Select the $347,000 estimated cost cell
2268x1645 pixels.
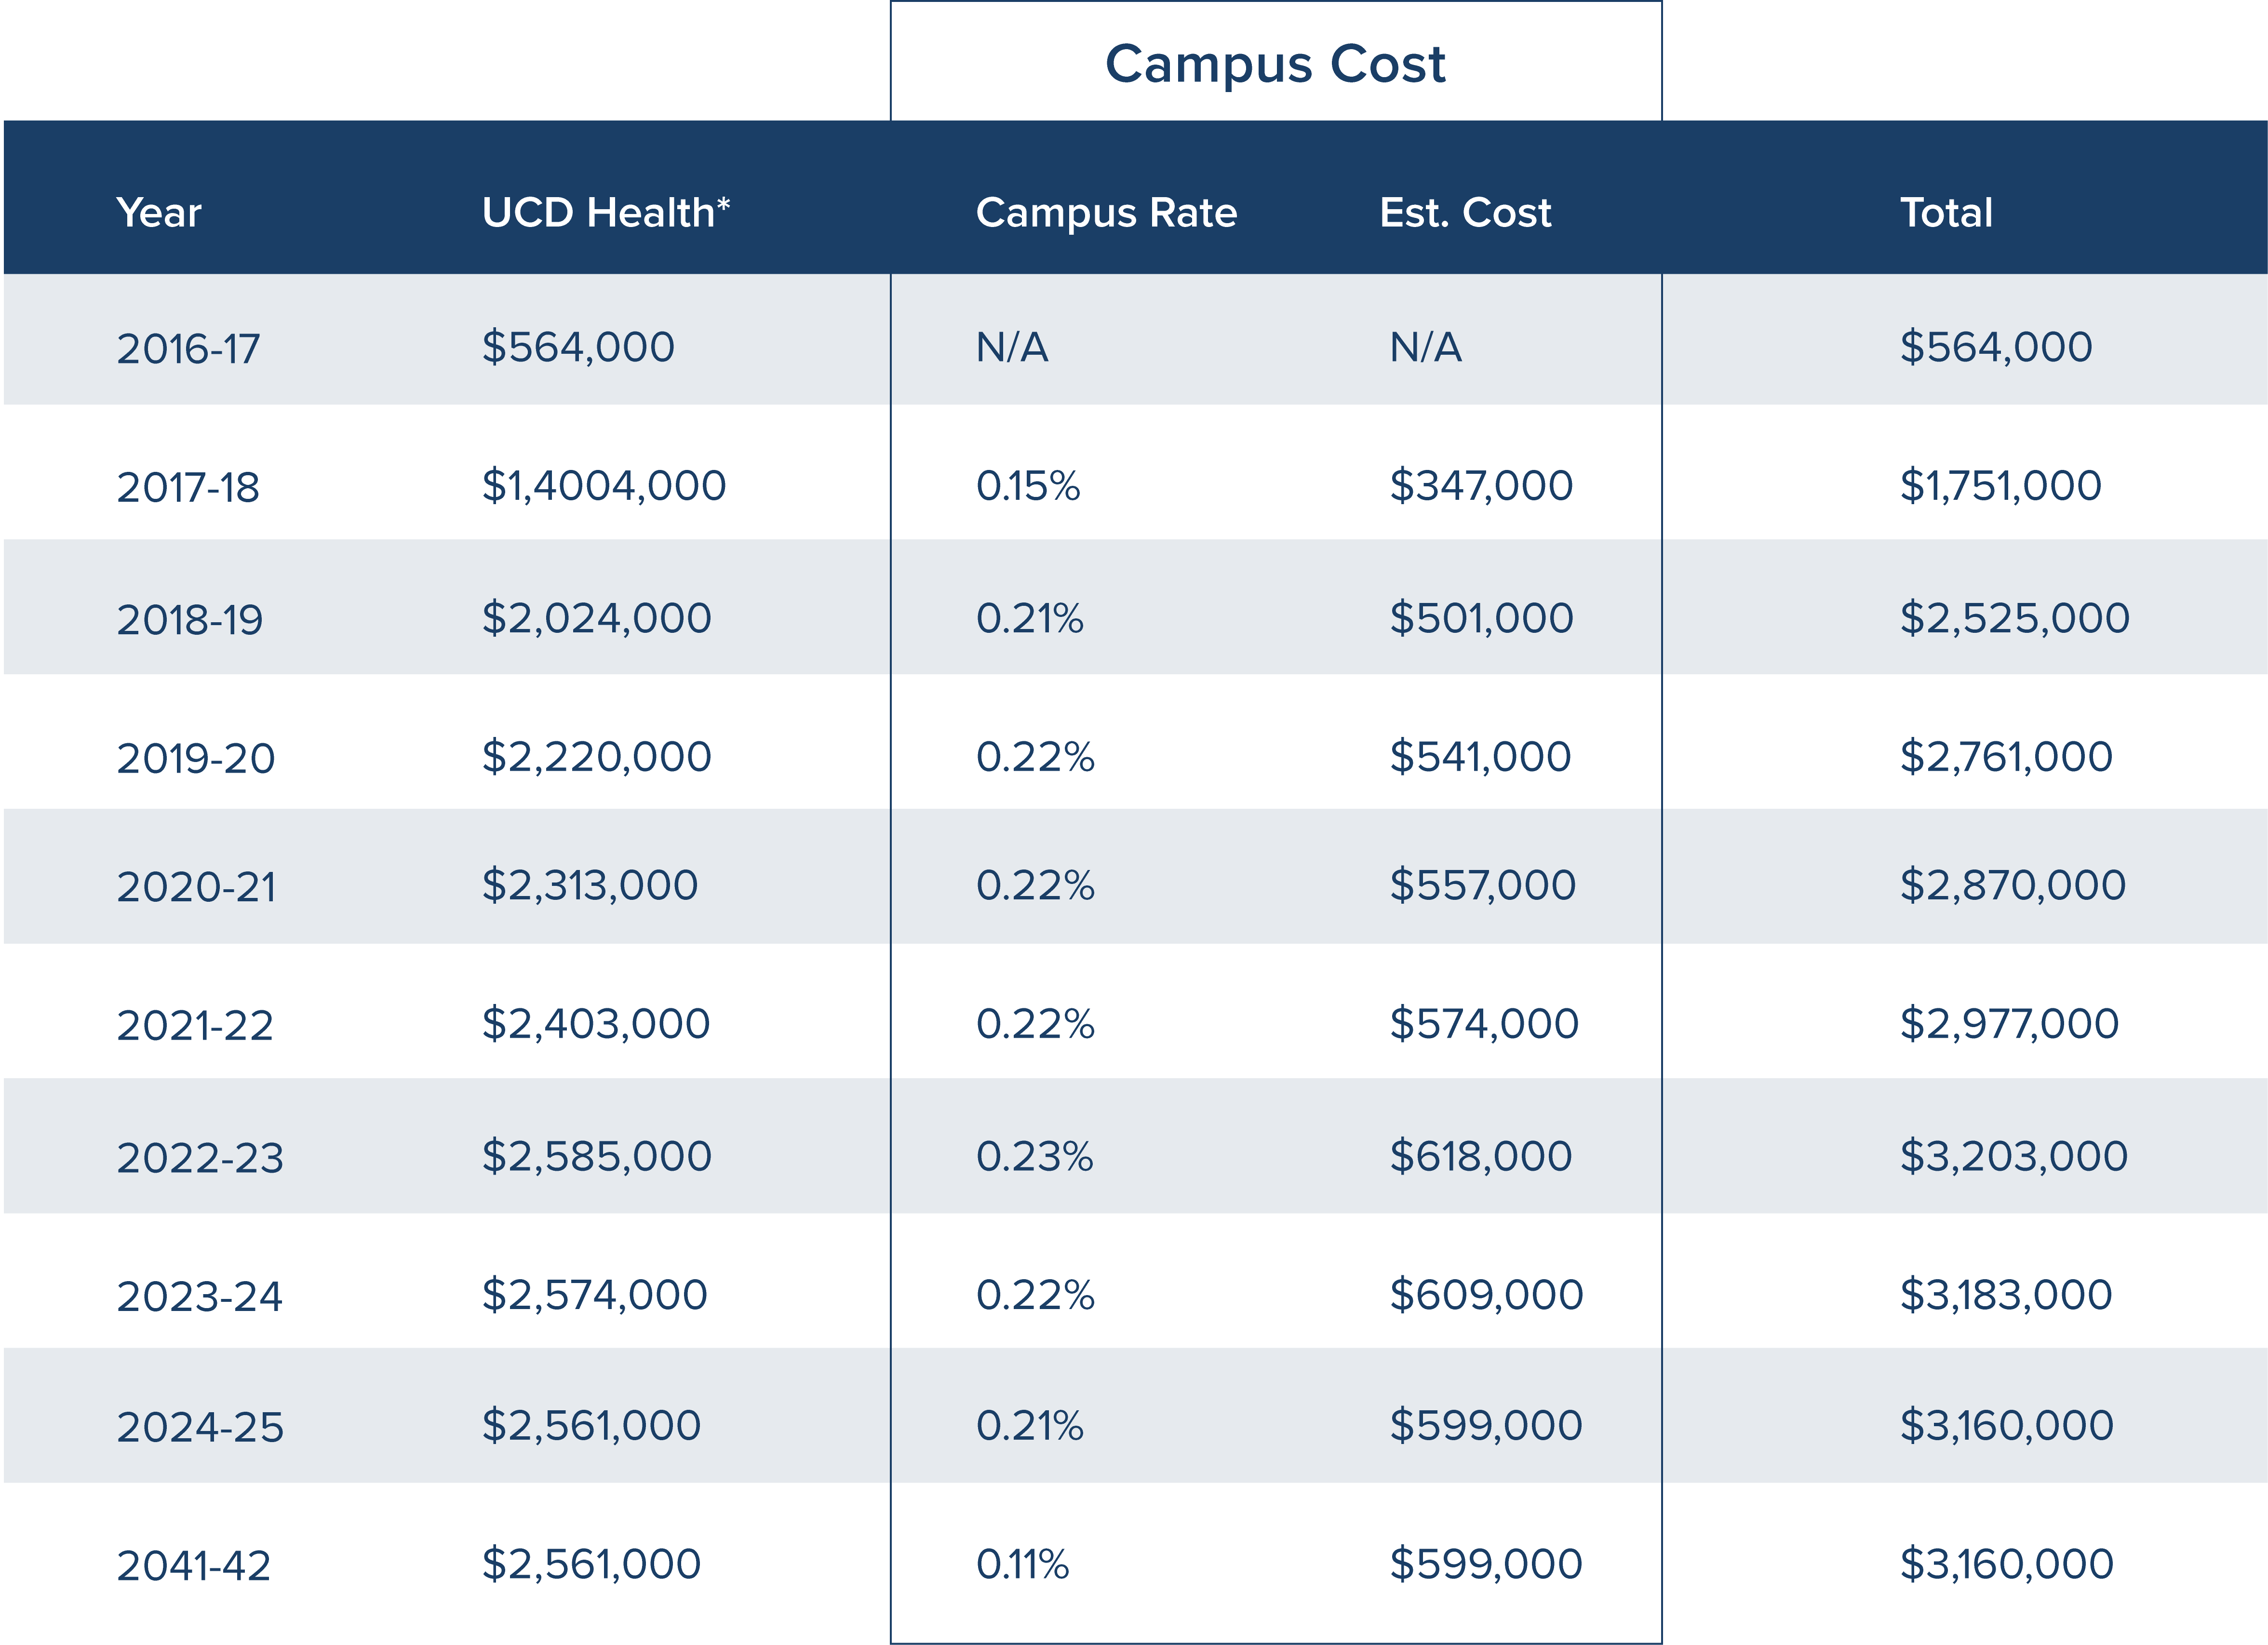click(1481, 486)
